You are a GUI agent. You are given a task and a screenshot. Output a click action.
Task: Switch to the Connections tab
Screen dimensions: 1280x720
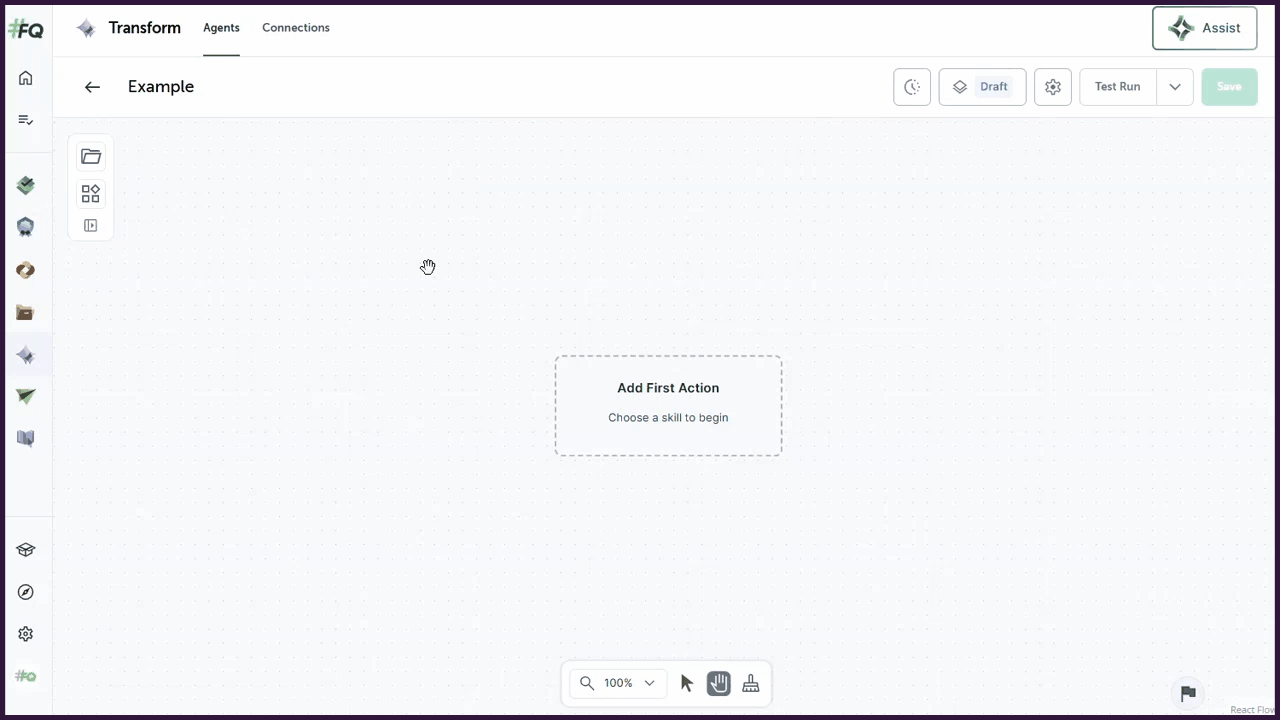[x=295, y=27]
